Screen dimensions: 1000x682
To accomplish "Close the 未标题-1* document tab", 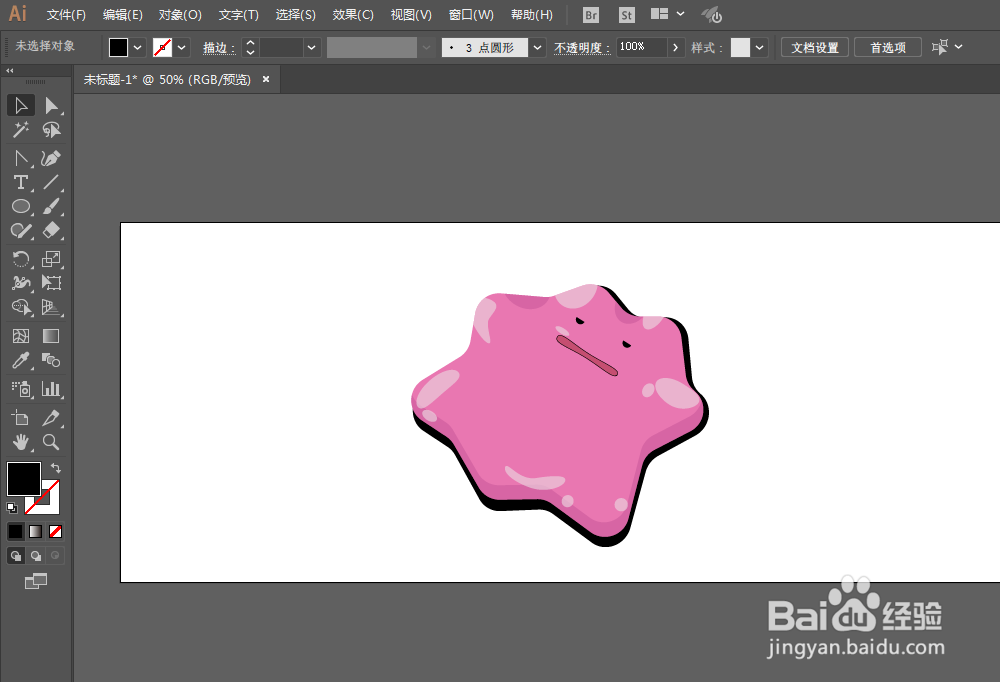I will tap(266, 79).
